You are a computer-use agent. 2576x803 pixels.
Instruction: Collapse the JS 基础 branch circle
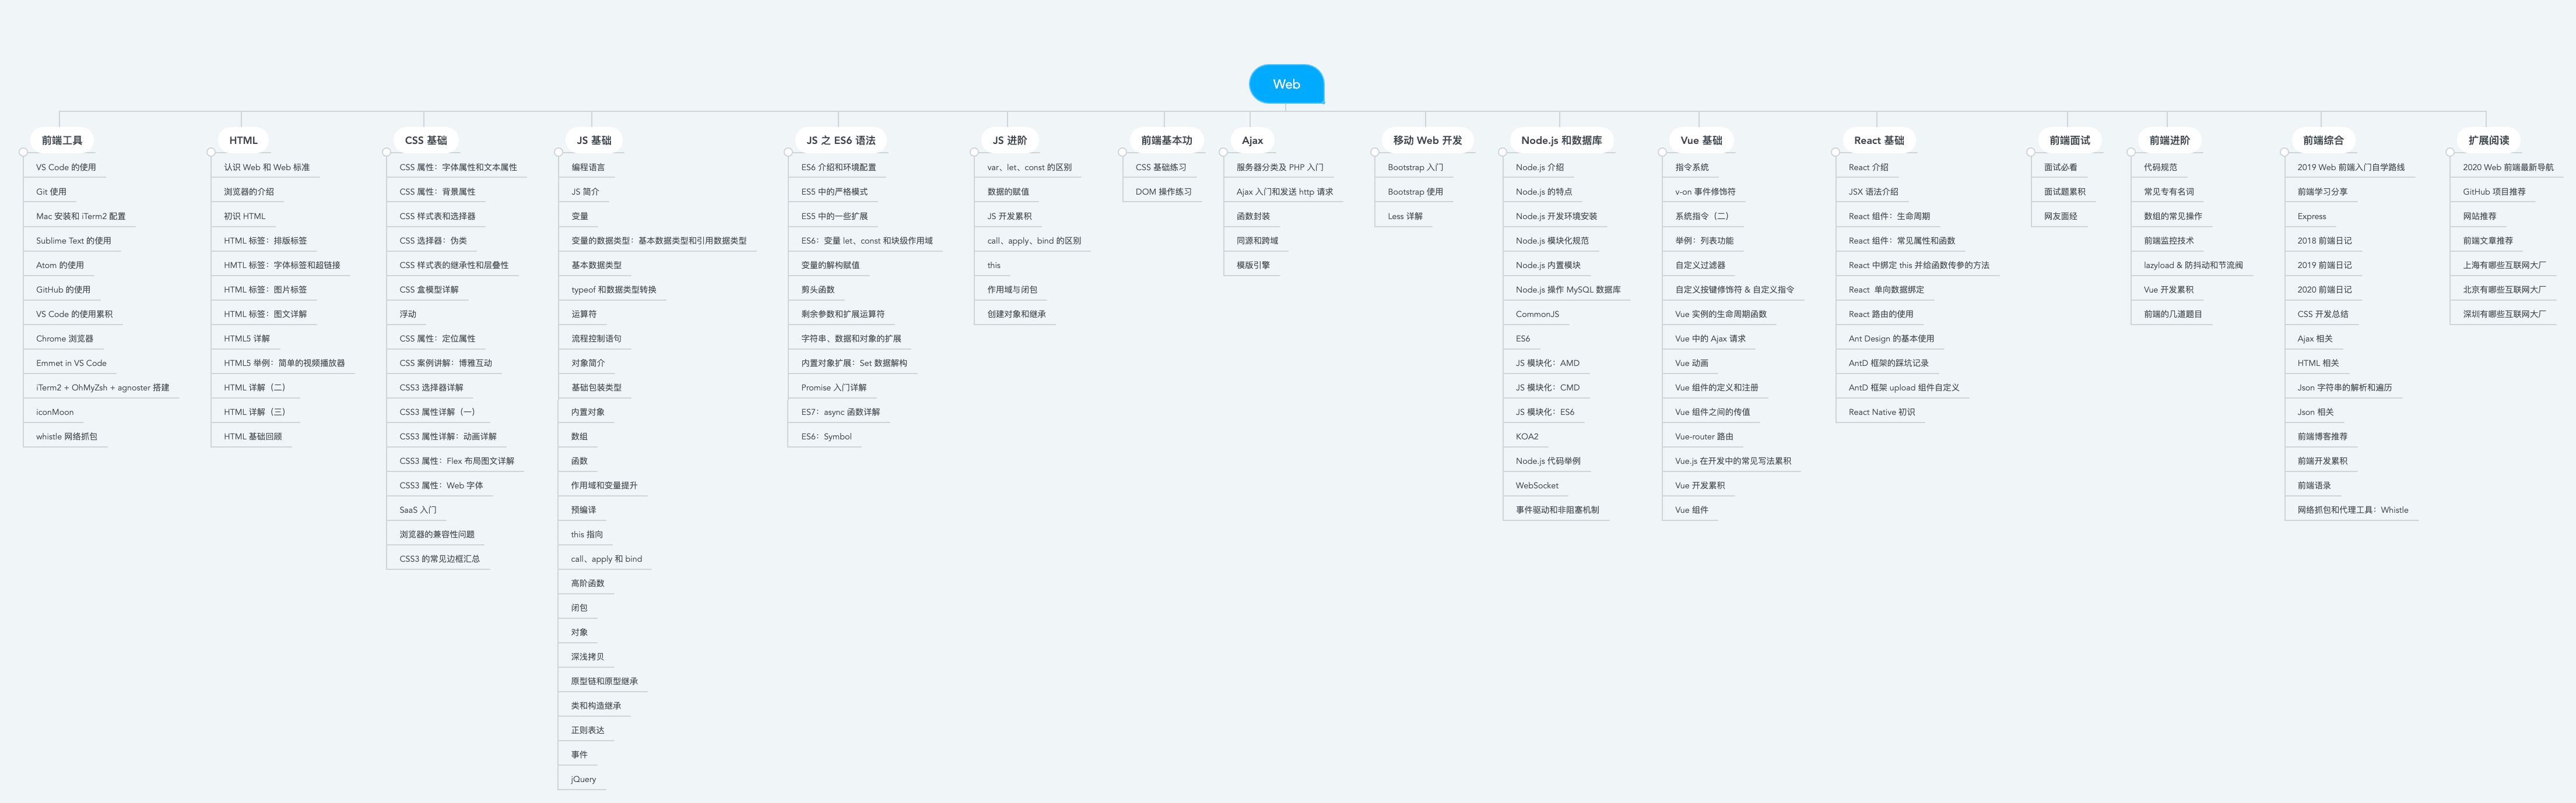[558, 152]
